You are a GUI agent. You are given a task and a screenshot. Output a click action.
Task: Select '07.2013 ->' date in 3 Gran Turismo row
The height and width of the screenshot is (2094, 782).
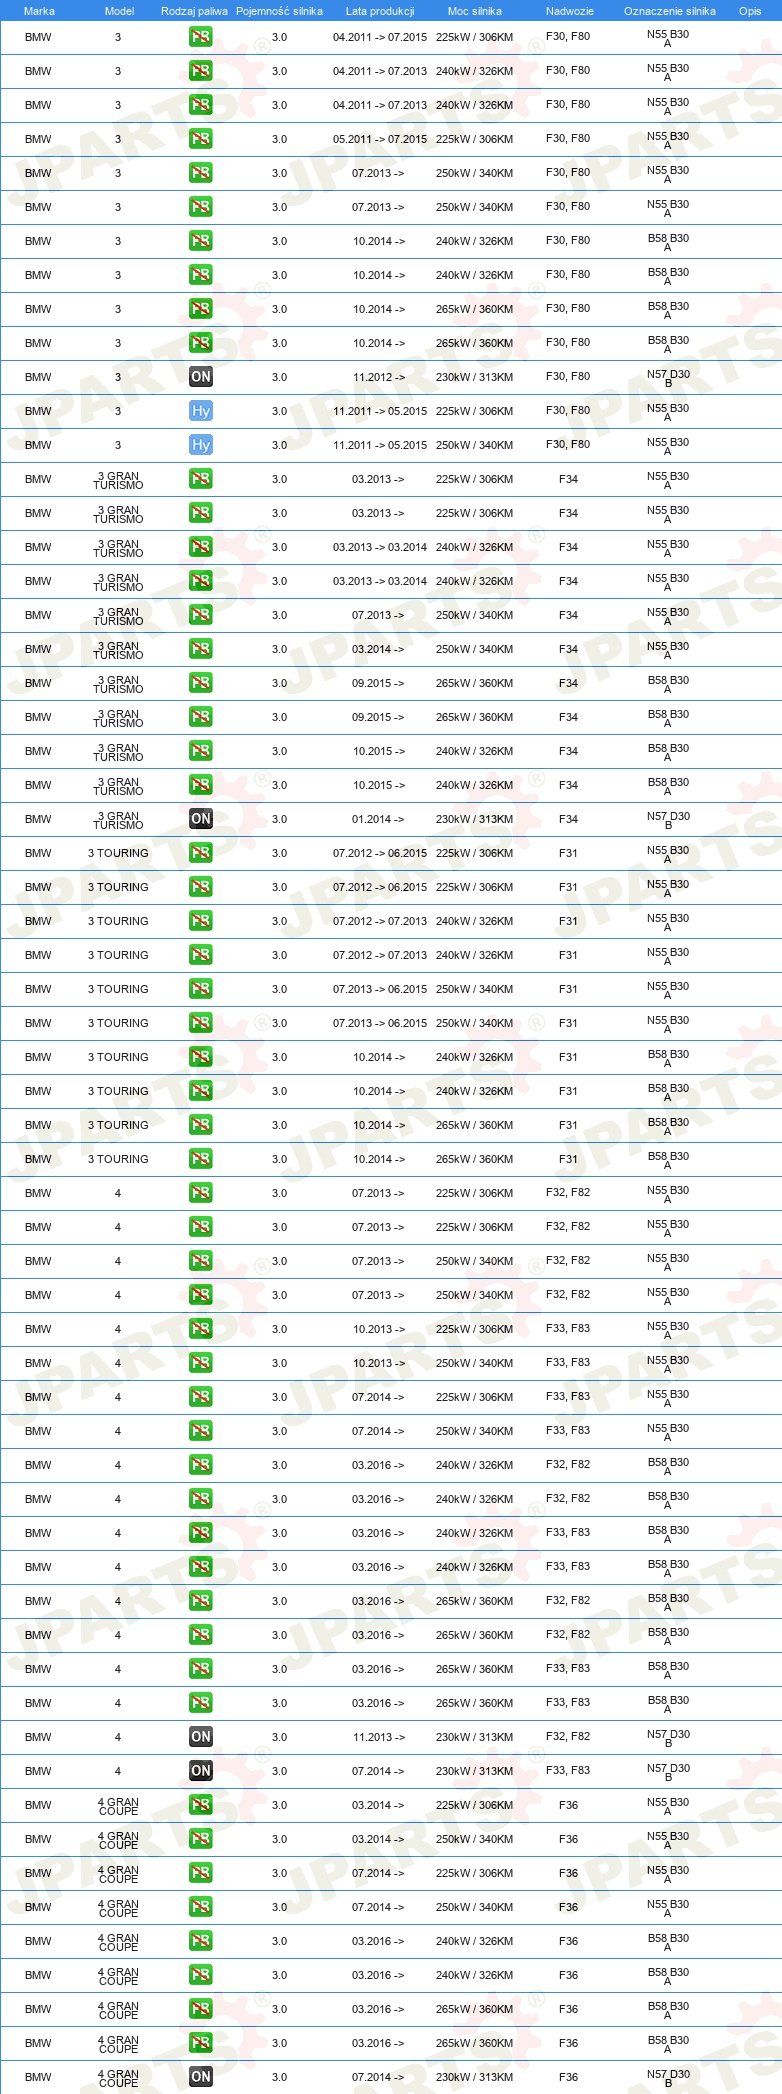[379, 615]
